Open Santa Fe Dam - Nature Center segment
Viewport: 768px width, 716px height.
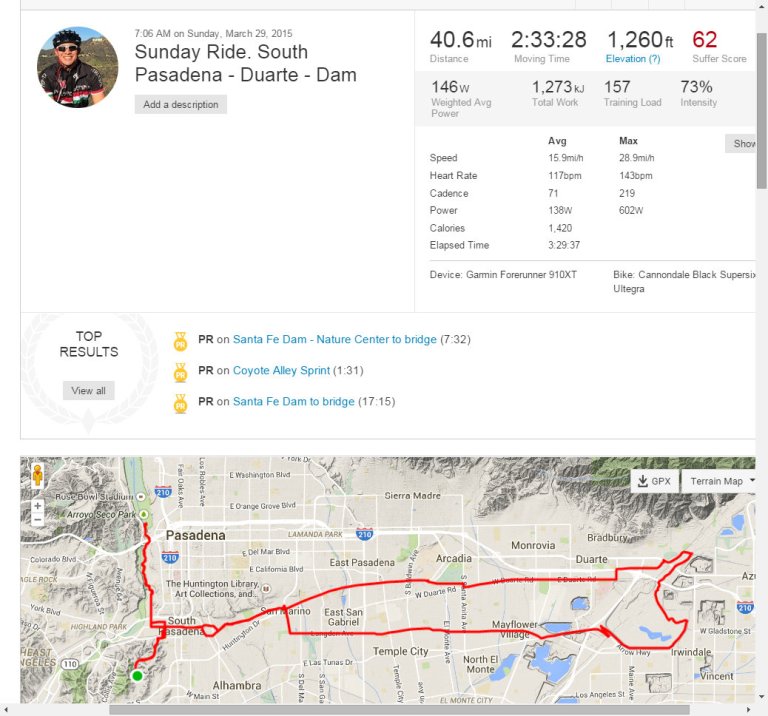(x=334, y=340)
